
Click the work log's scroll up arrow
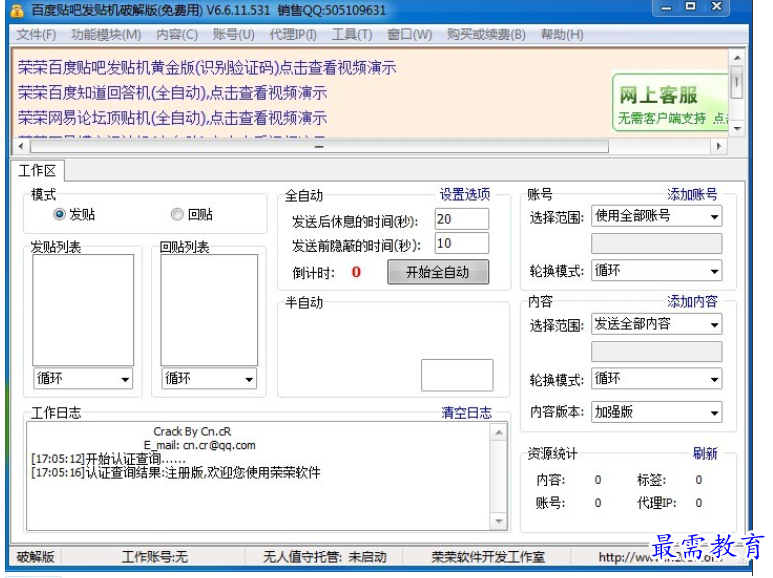pos(499,433)
